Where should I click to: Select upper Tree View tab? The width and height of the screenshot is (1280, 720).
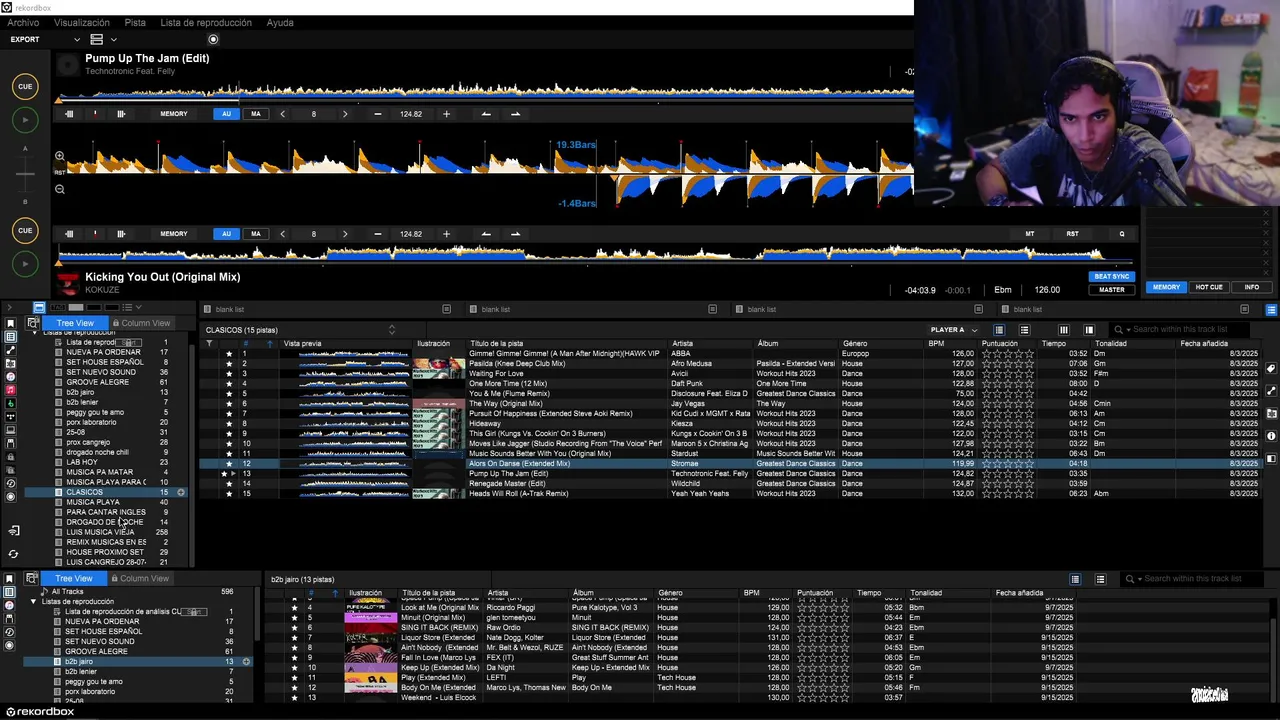pyautogui.click(x=74, y=323)
